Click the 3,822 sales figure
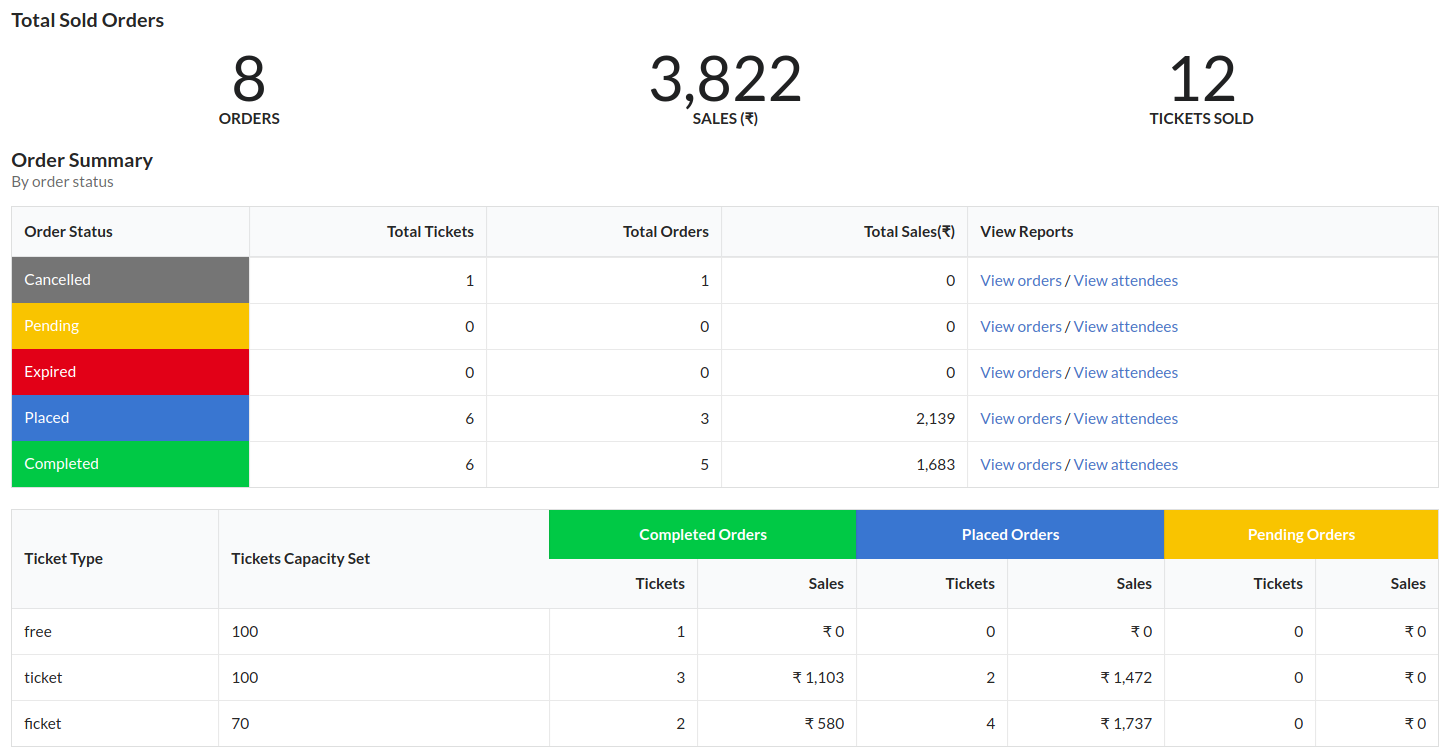The width and height of the screenshot is (1447, 756). [x=725, y=79]
